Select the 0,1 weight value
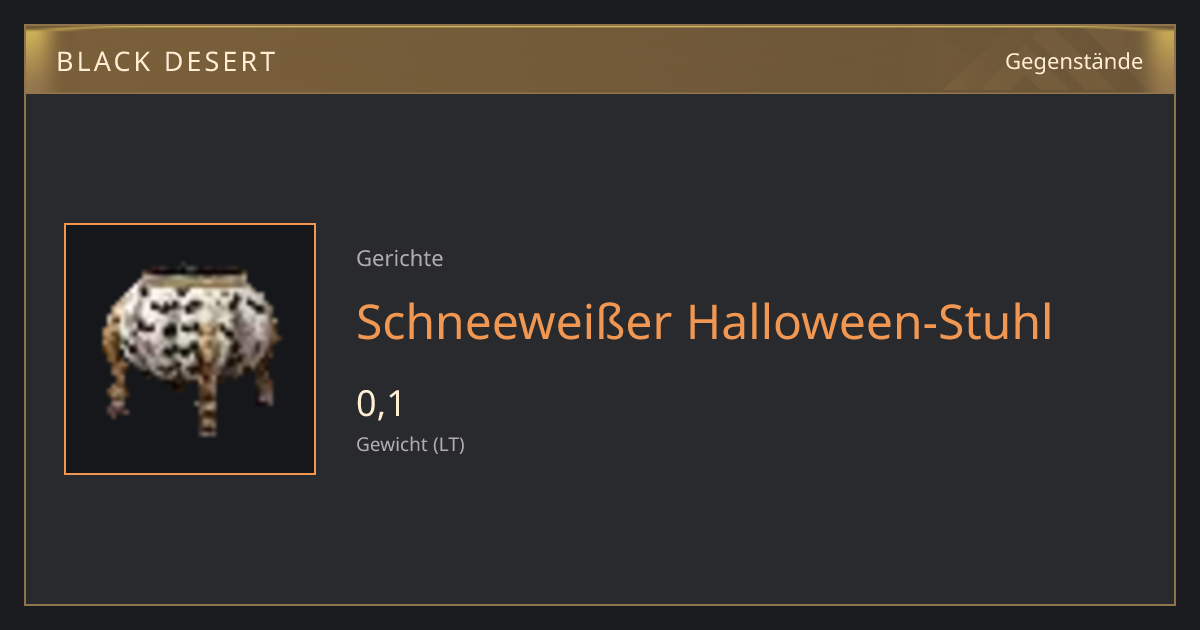The width and height of the screenshot is (1200, 630). pyautogui.click(x=380, y=404)
